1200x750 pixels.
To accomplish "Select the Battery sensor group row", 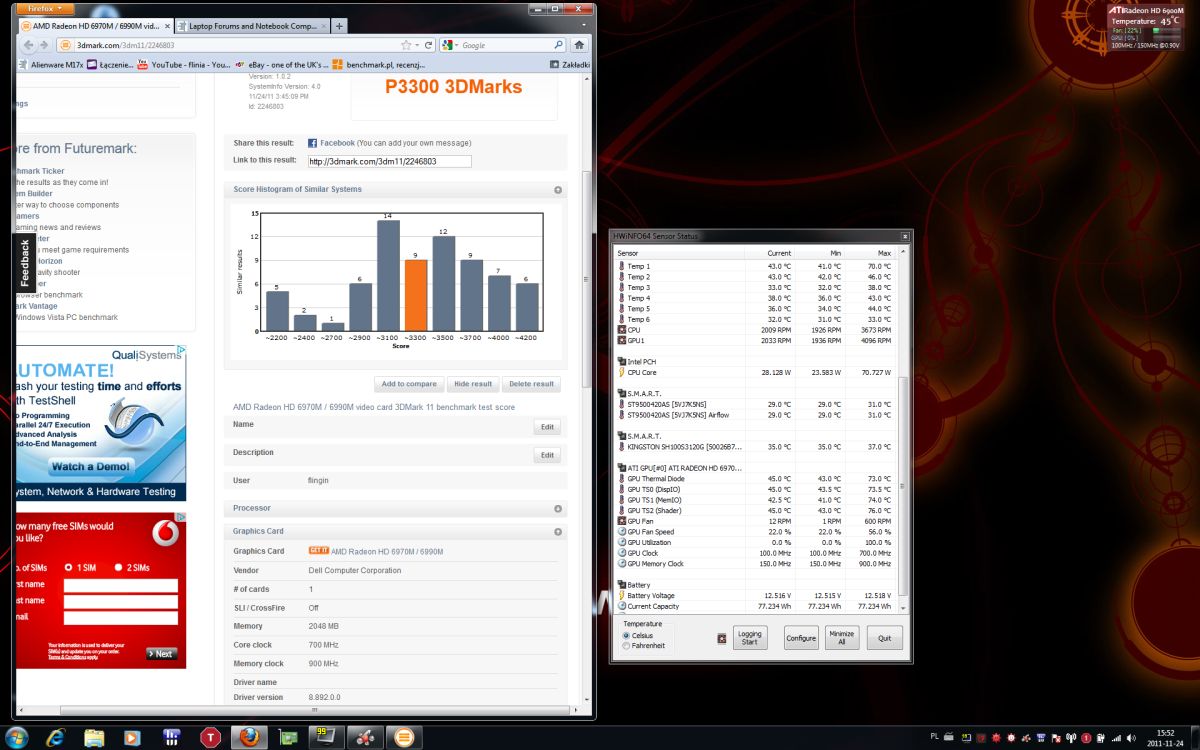I will pyautogui.click(x=757, y=585).
